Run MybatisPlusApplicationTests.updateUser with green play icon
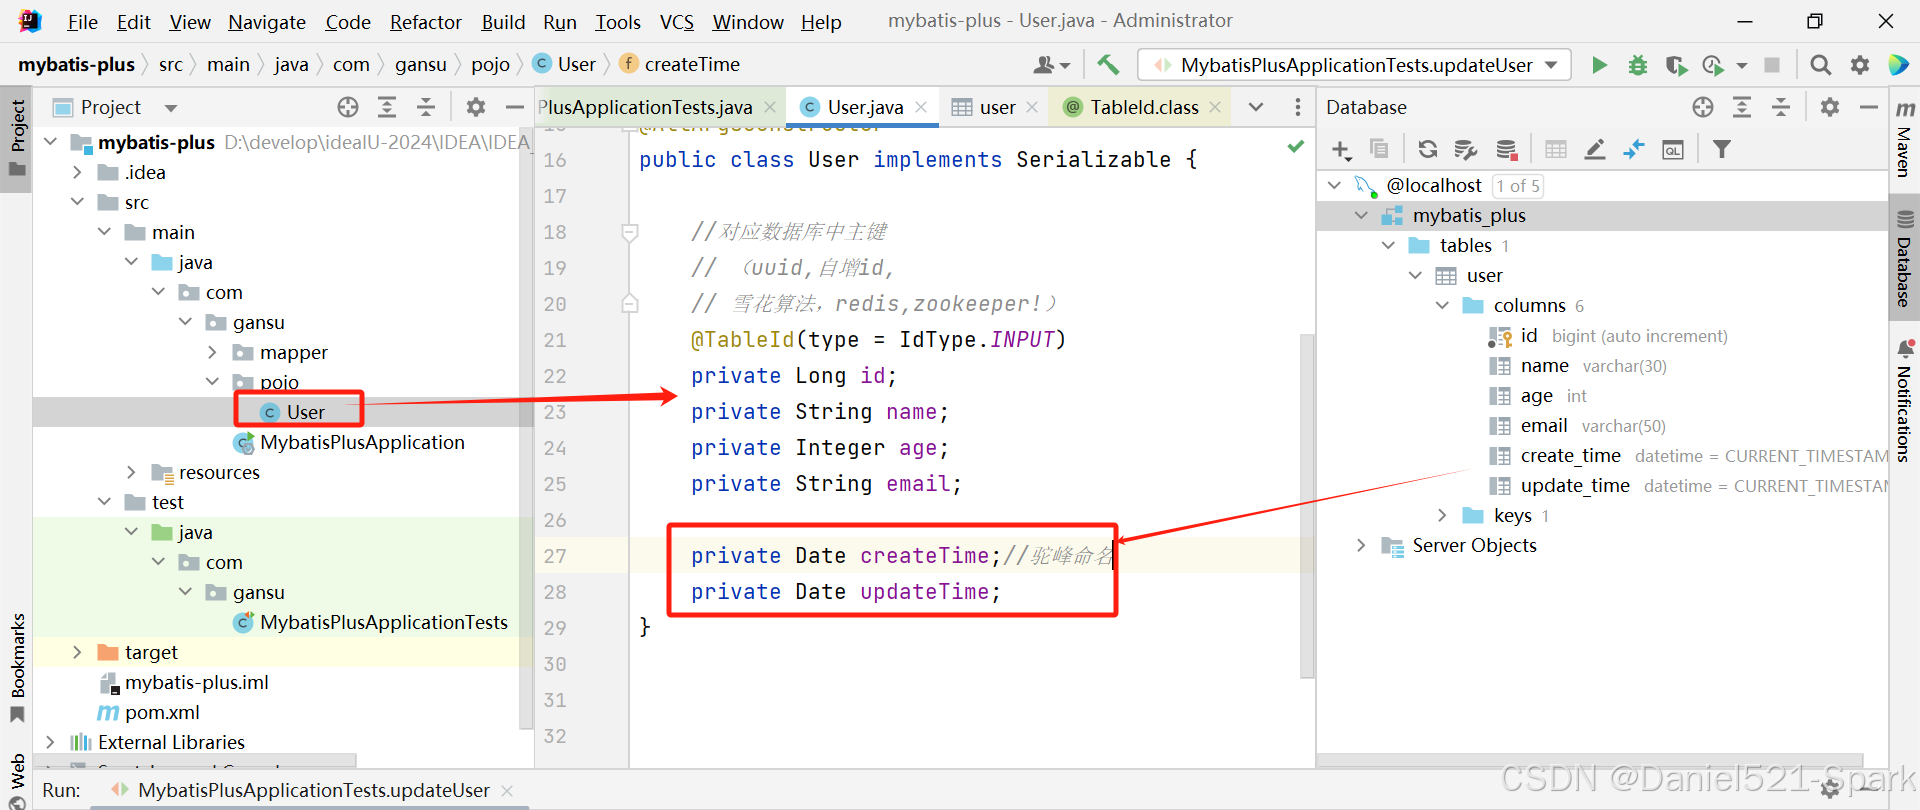The image size is (1920, 810). point(1599,65)
